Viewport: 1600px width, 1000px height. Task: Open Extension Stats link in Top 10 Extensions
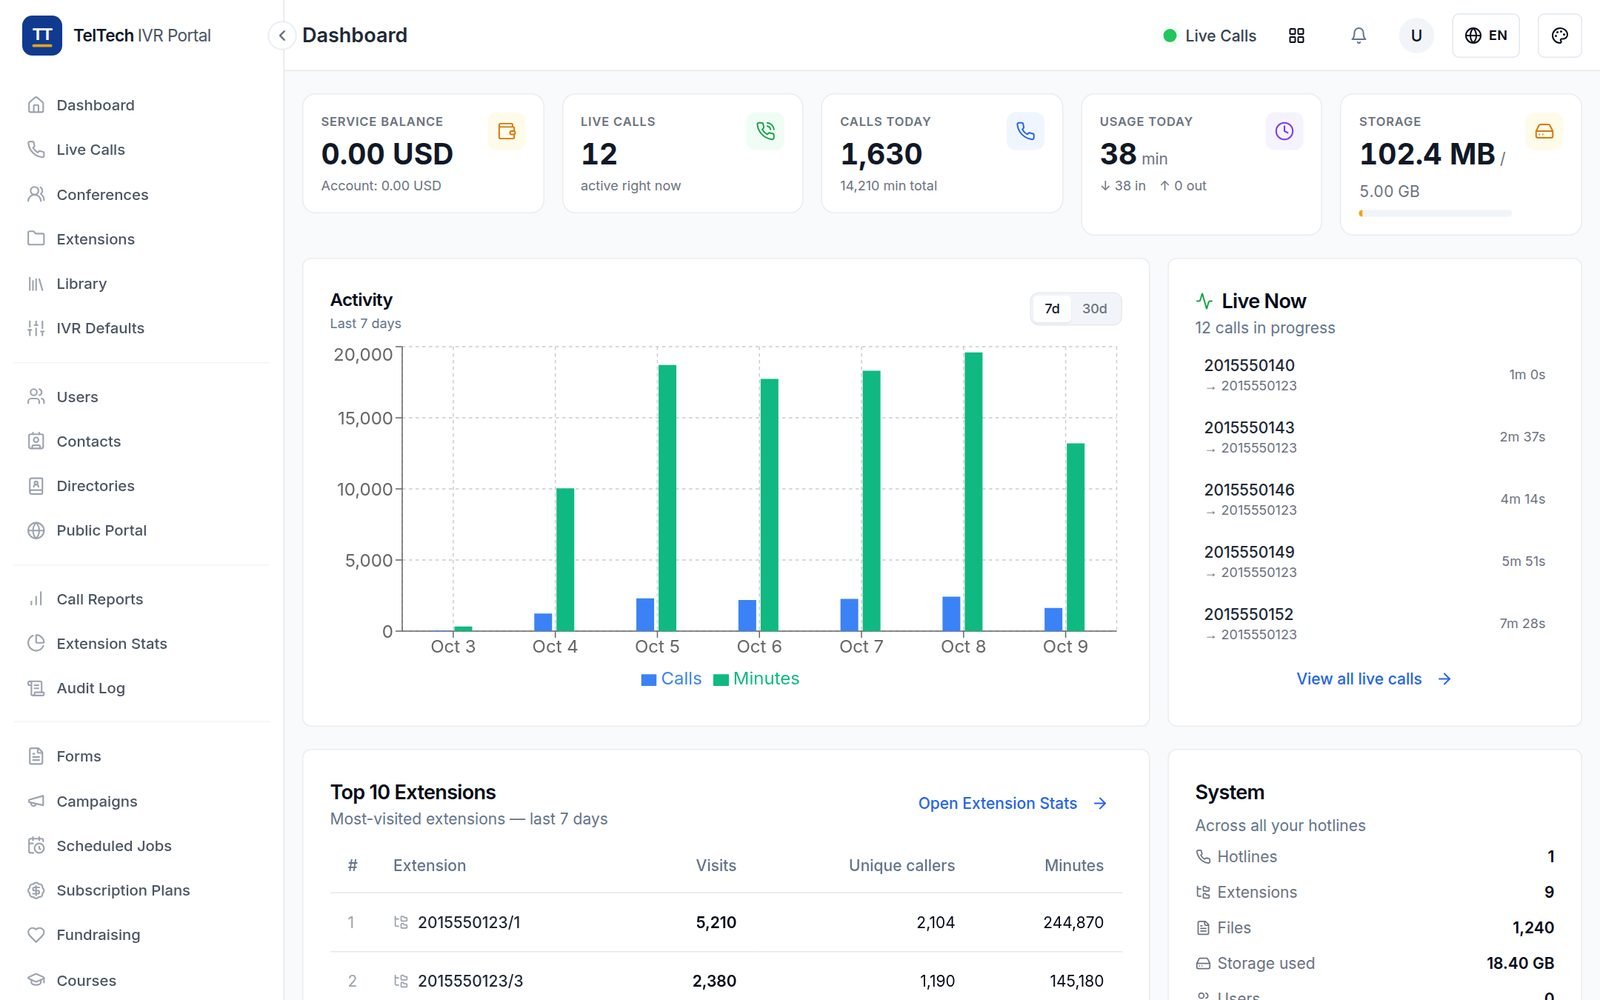(x=1012, y=803)
